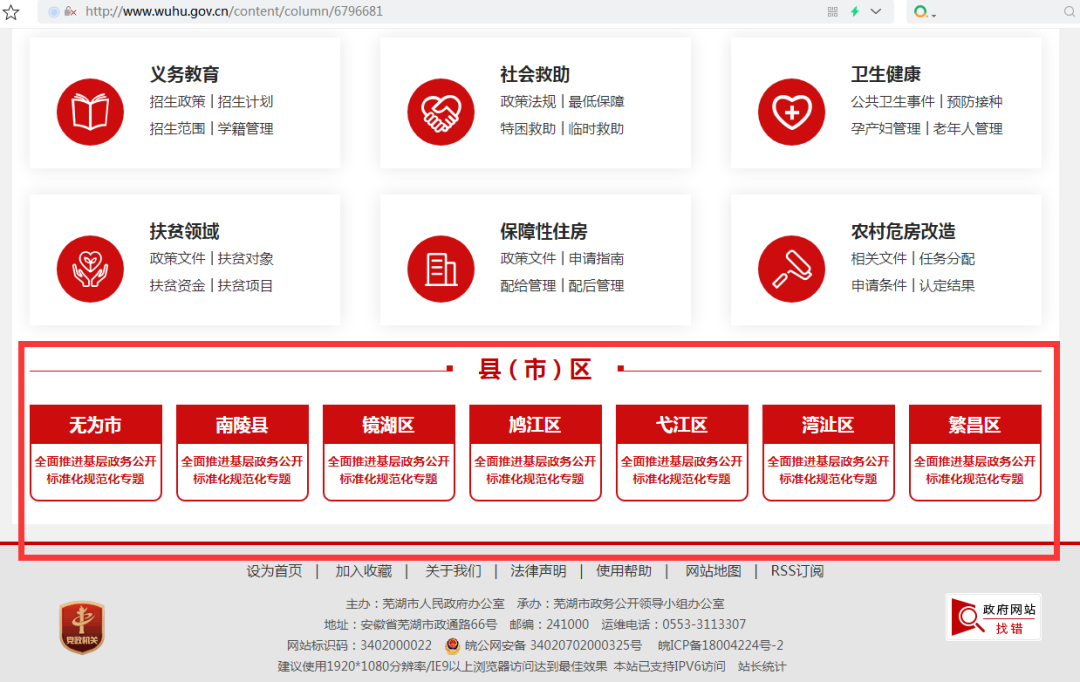1080x682 pixels.
Task: Click the insecure site lock icon
Action: (x=70, y=12)
